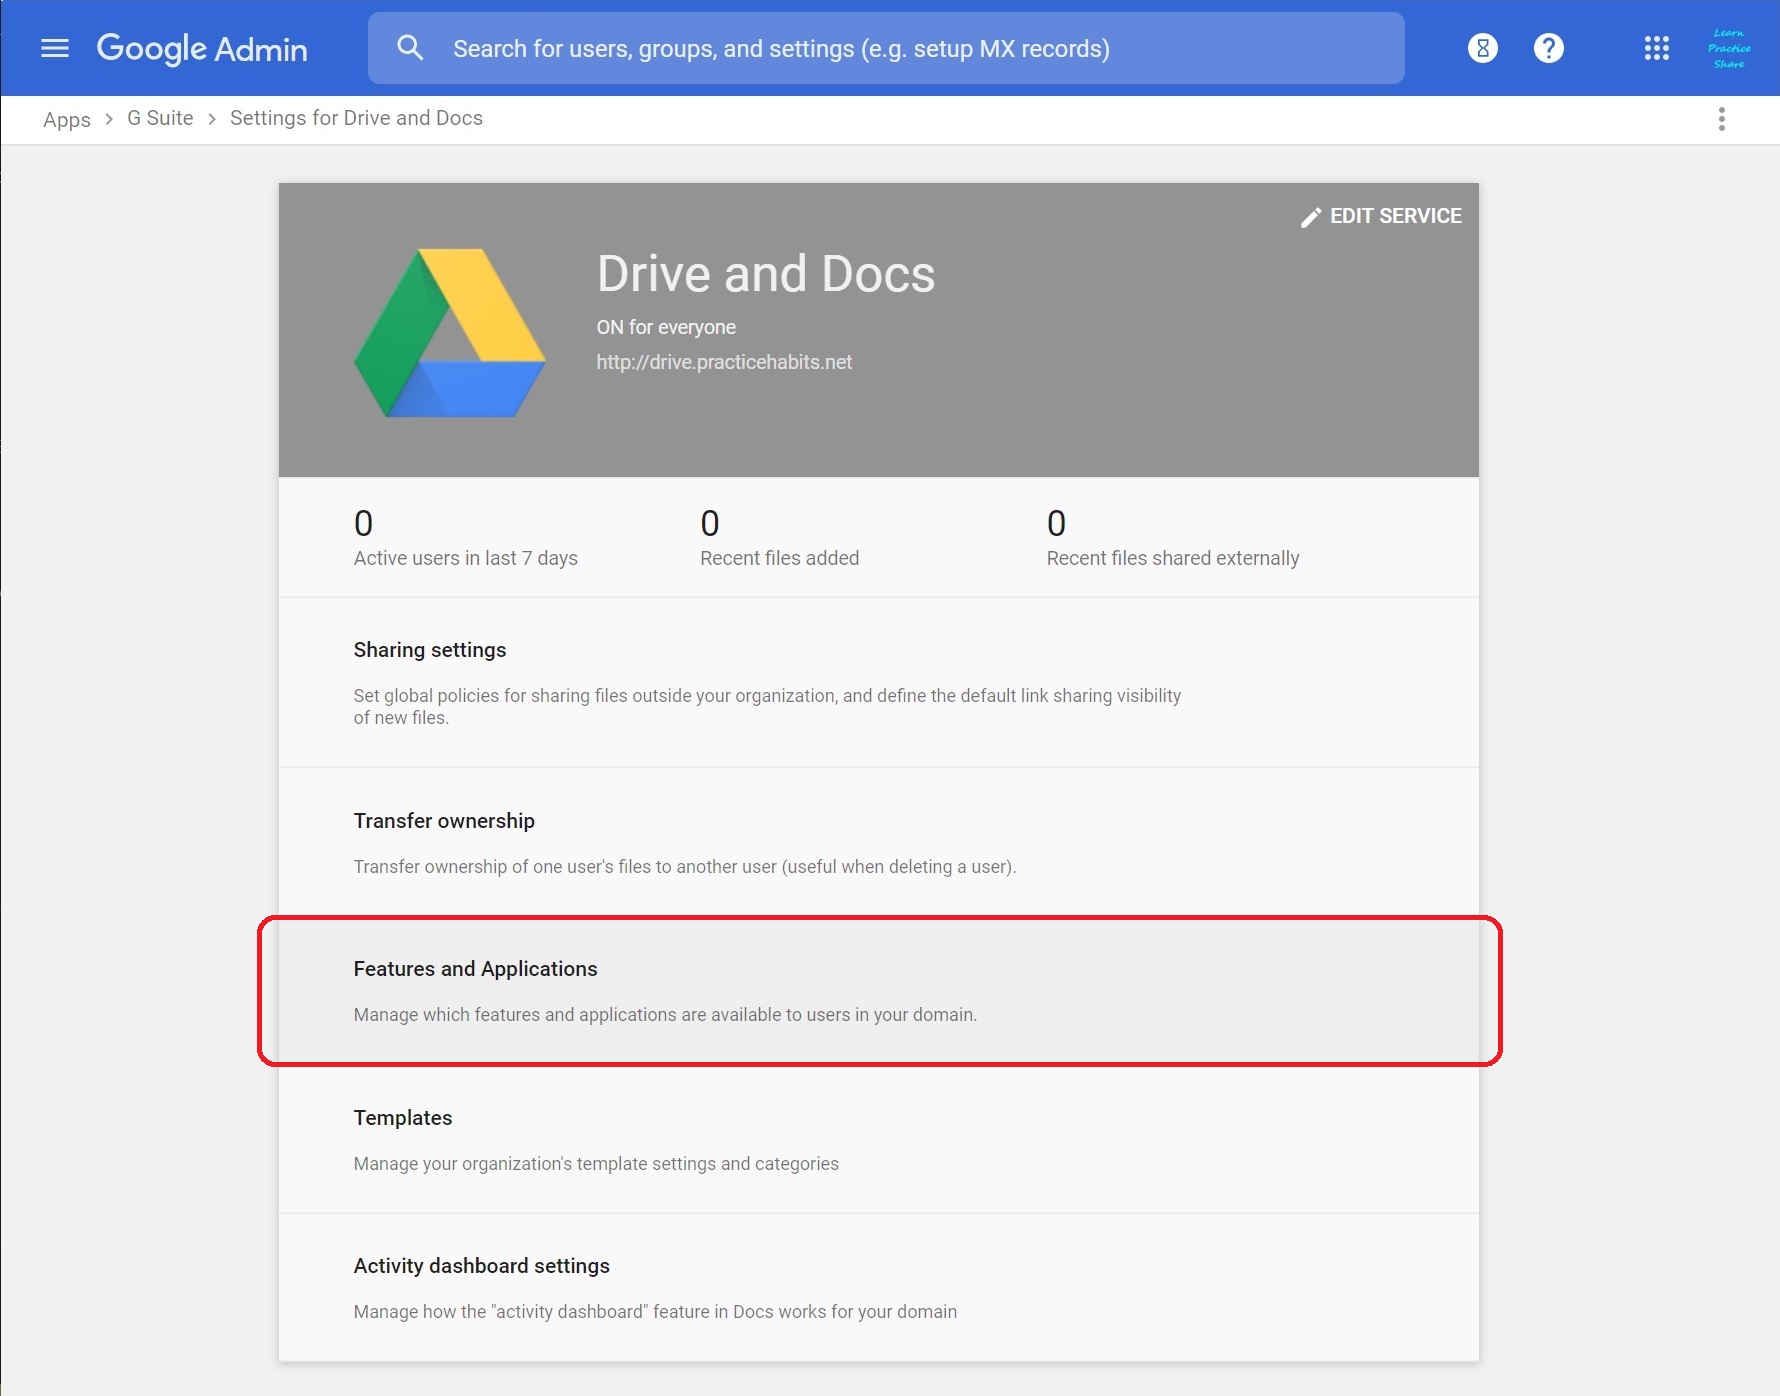Expand Activity dashboard settings section

(879, 1288)
